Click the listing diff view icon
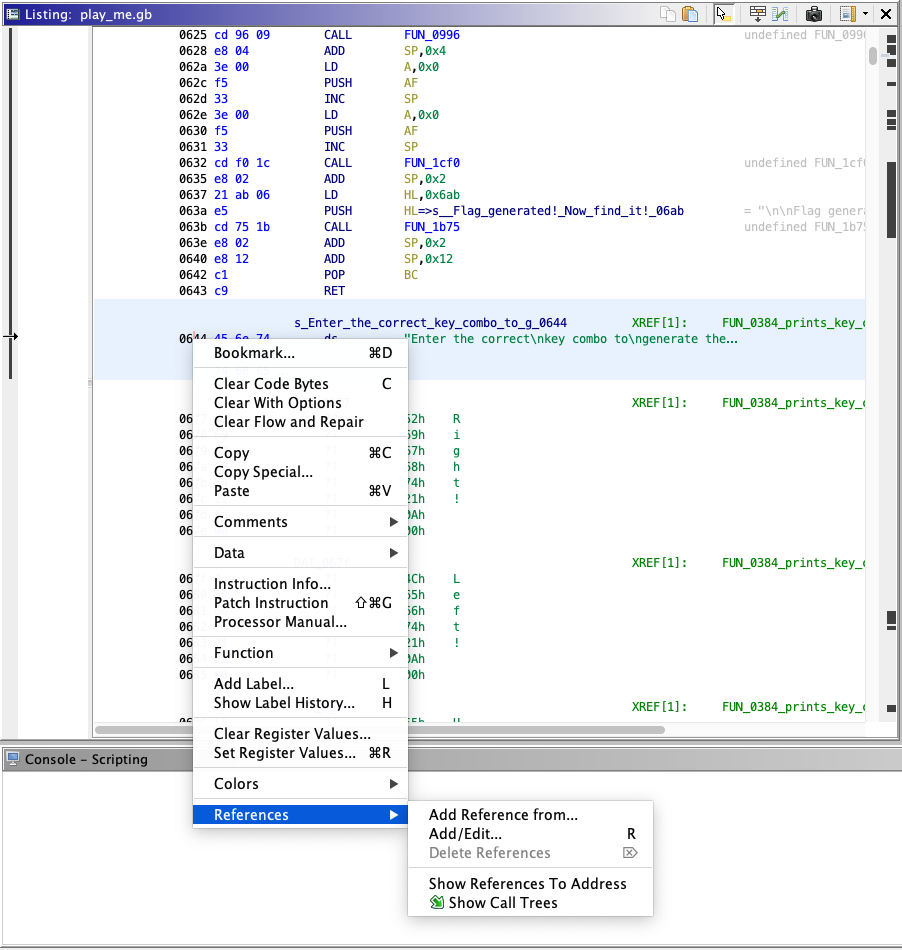Image resolution: width=902 pixels, height=950 pixels. pos(780,14)
